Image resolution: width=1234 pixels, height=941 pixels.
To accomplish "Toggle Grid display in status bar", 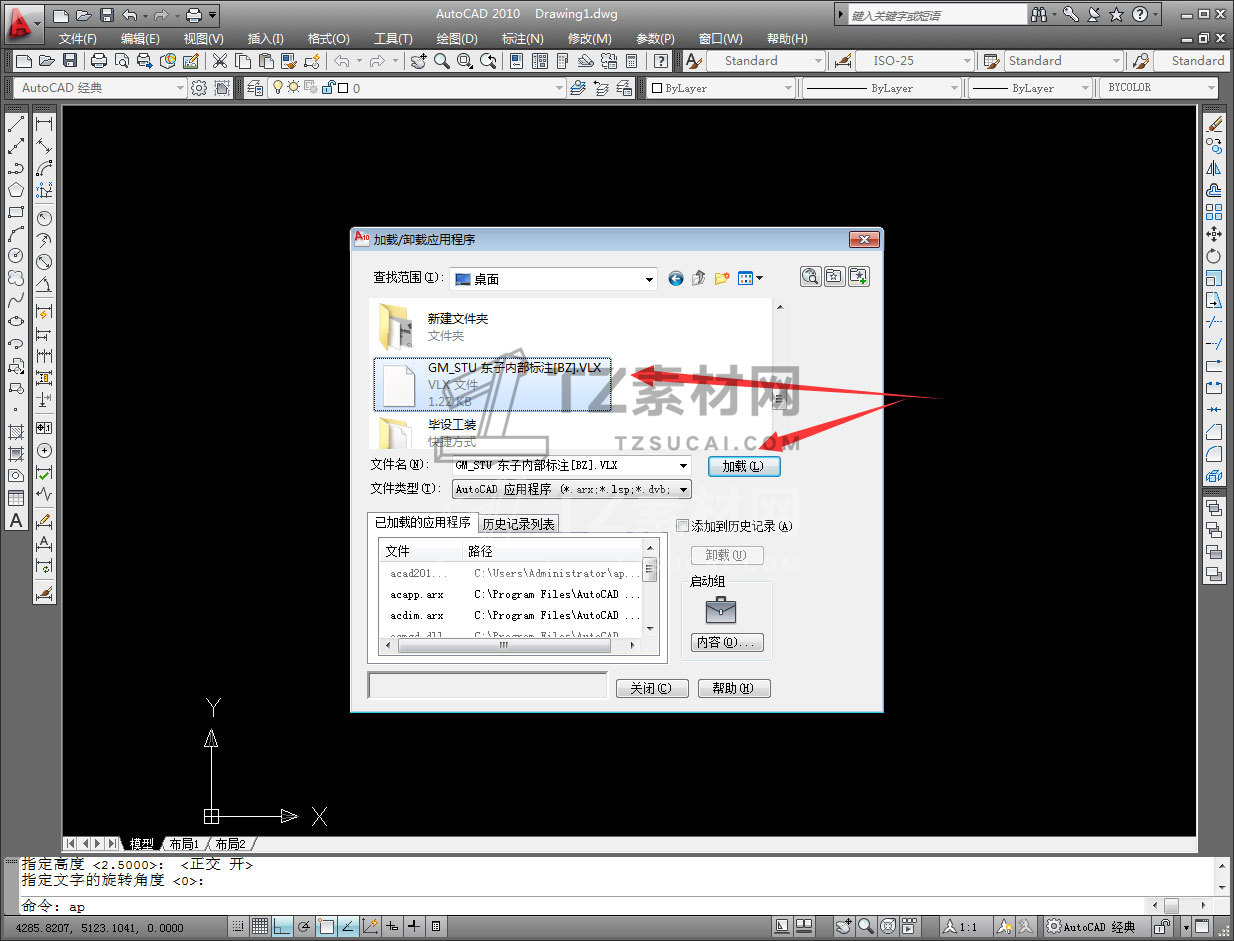I will (259, 927).
